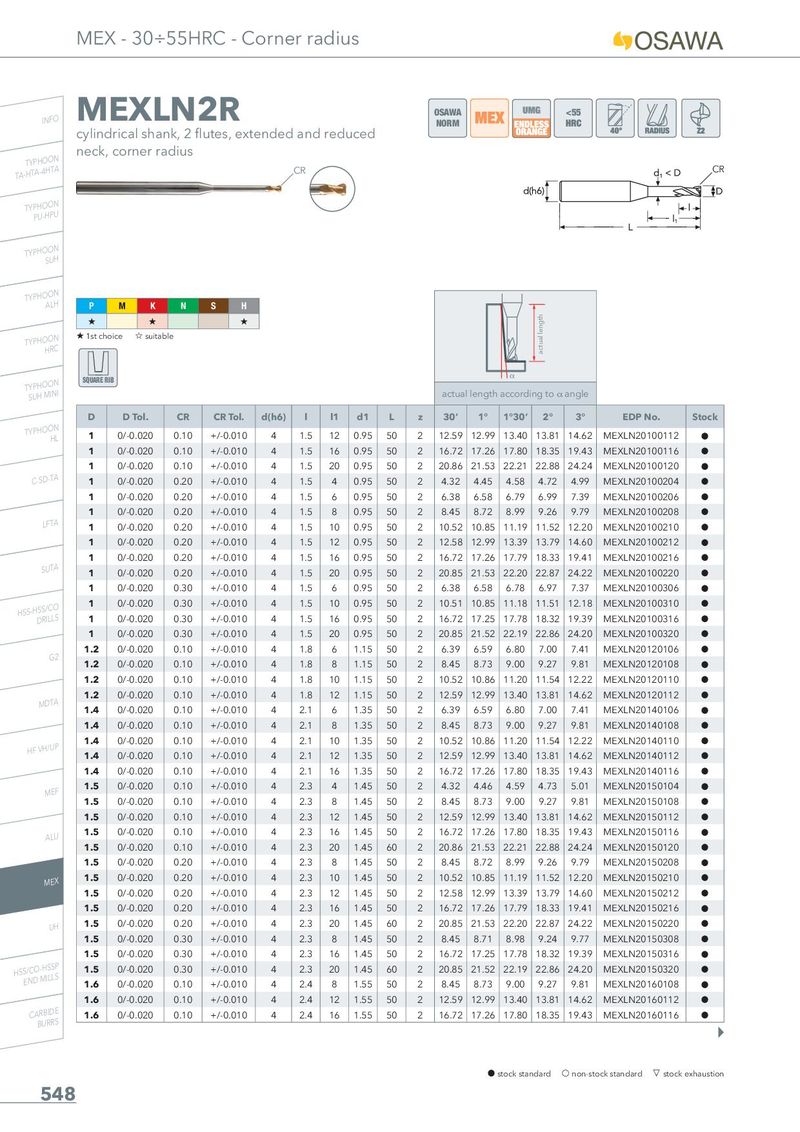The width and height of the screenshot is (800, 1132).
Task: Click the star under the P material
Action: click(x=92, y=321)
